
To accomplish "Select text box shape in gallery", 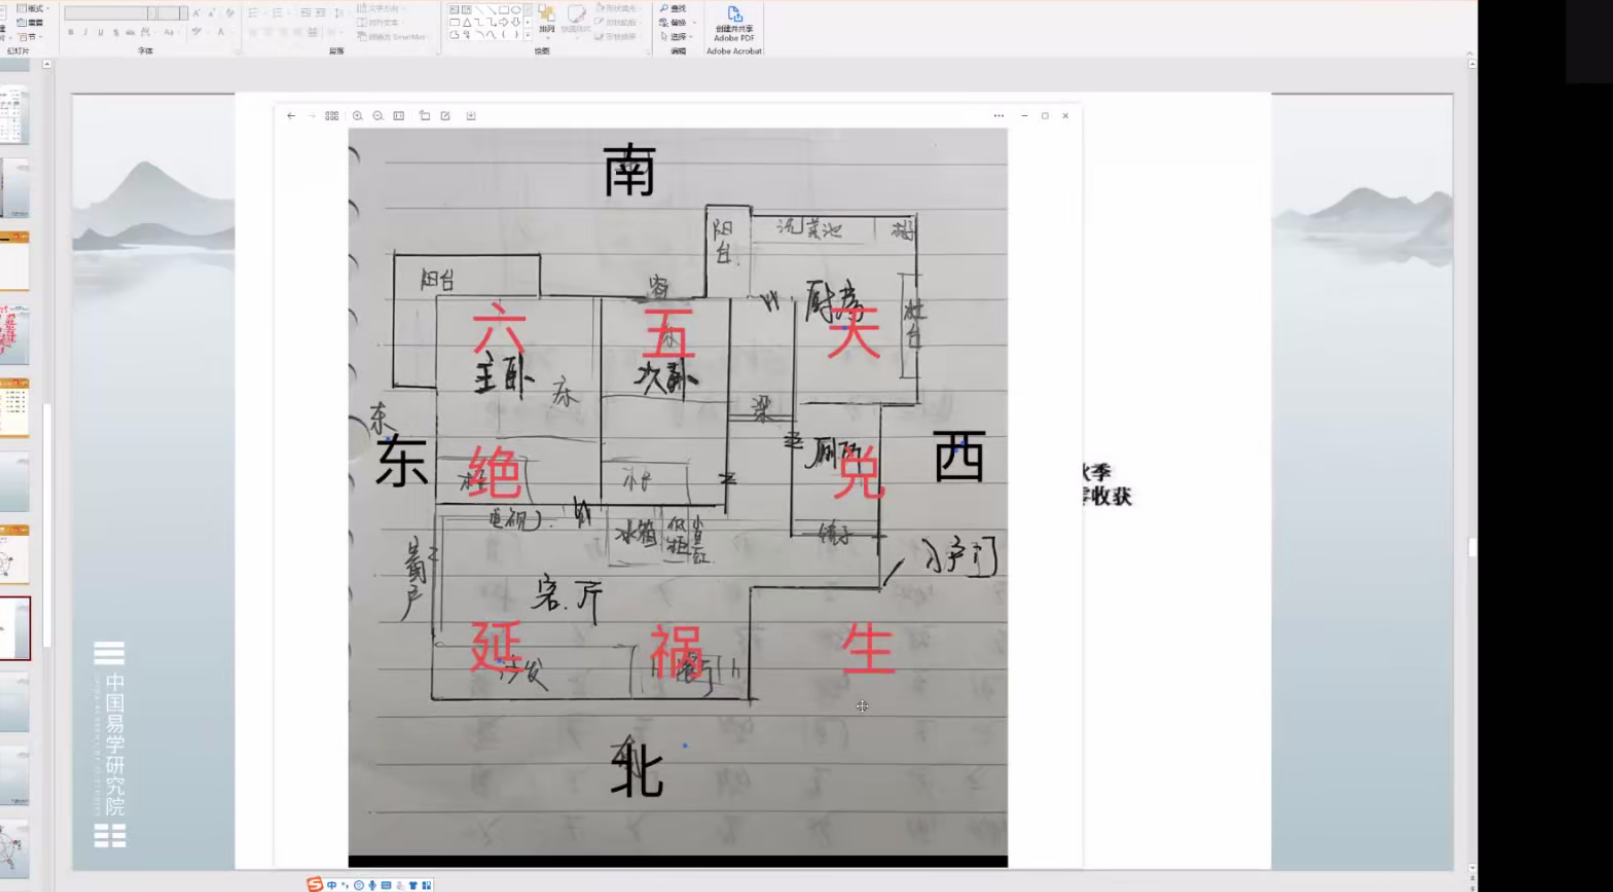I will point(454,9).
